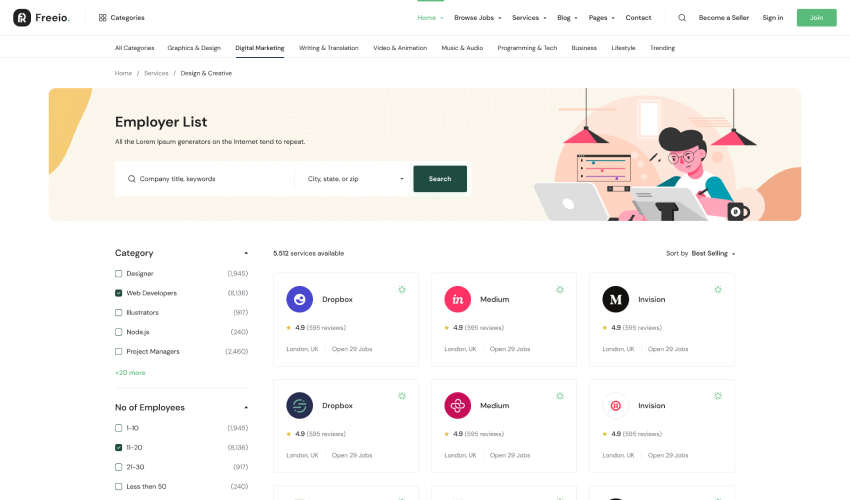The width and height of the screenshot is (850, 500).
Task: Open the City, state, or zip dropdown
Action: click(355, 179)
